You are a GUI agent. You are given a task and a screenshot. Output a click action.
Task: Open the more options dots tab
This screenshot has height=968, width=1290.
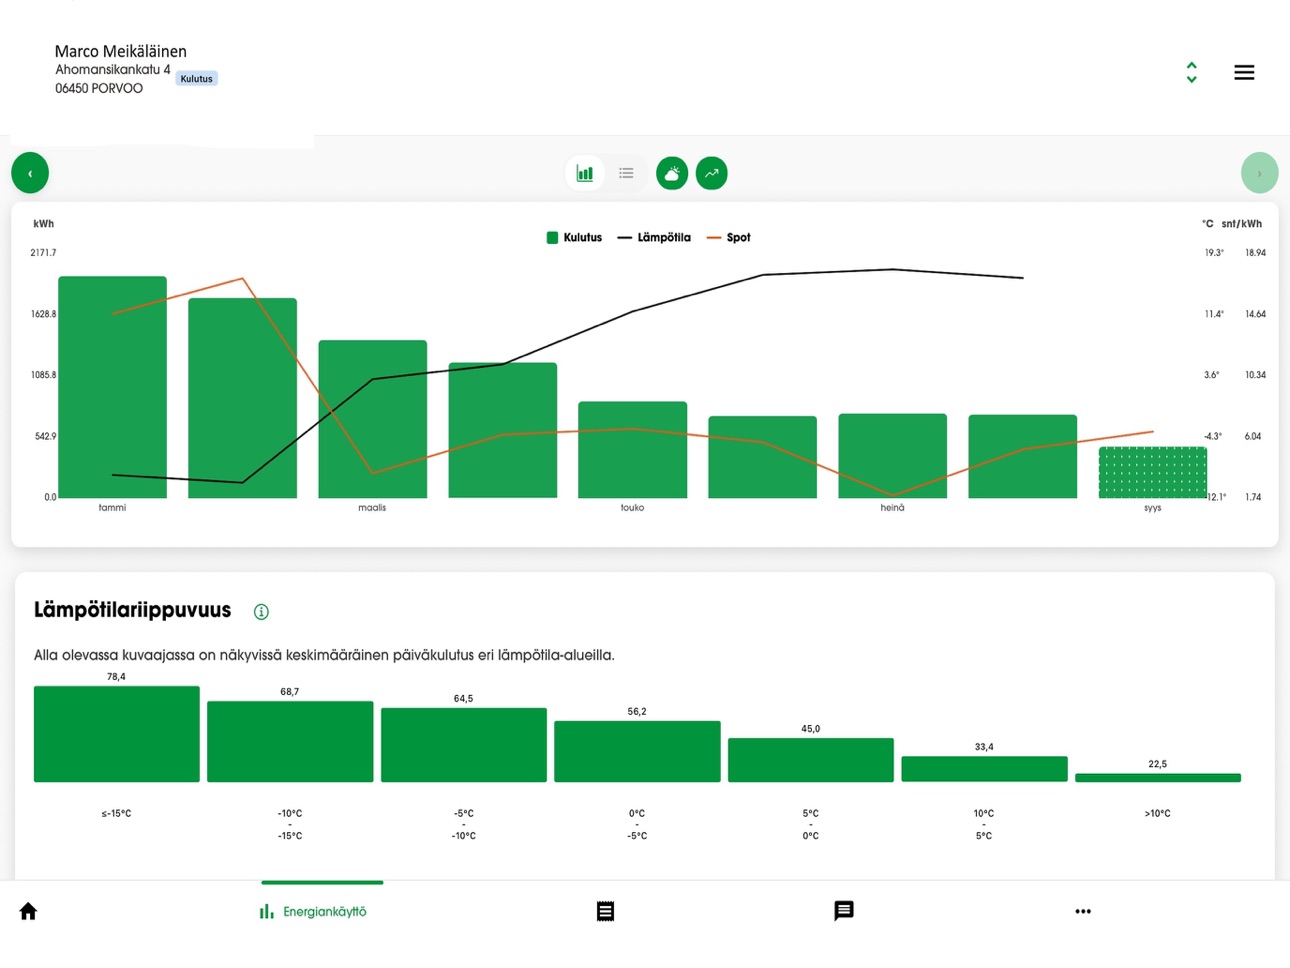pyautogui.click(x=1083, y=911)
